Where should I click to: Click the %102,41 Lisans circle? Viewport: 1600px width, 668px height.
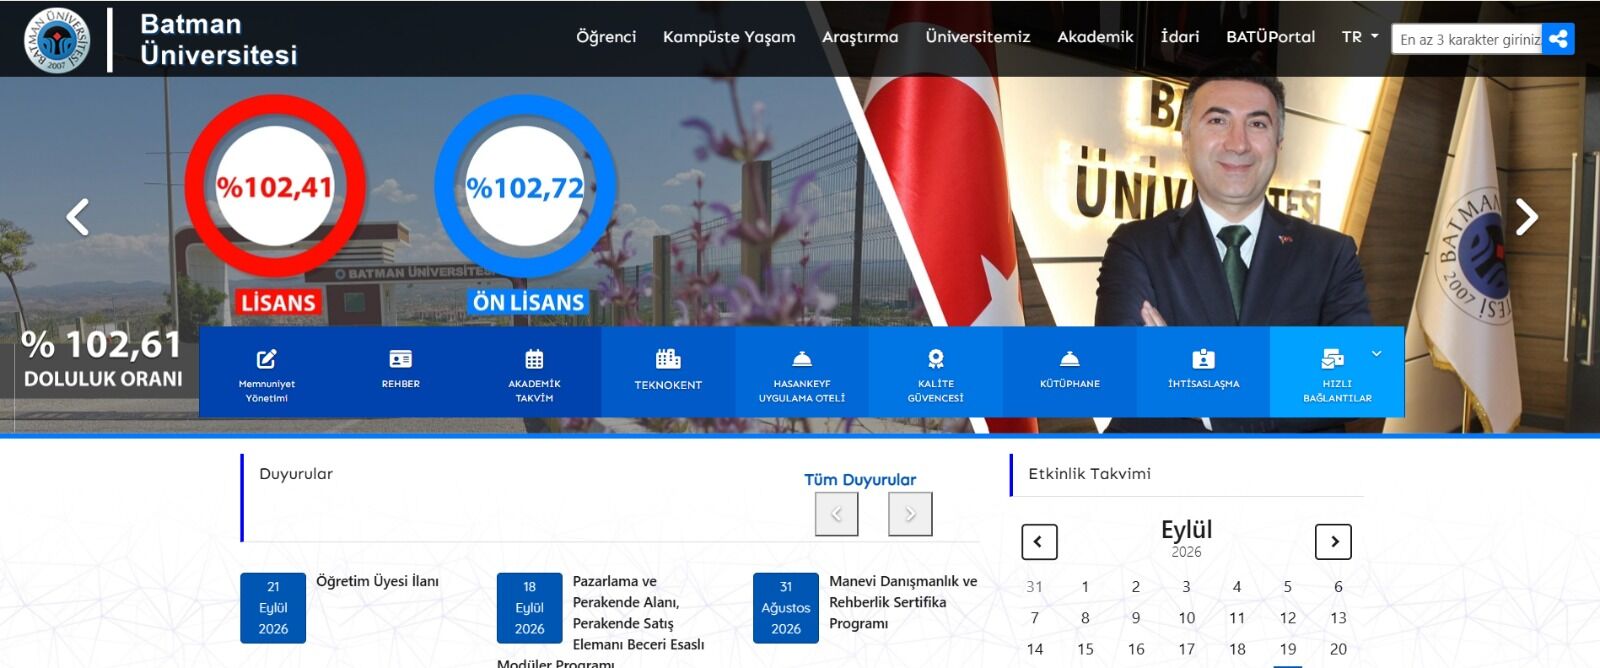tap(276, 187)
